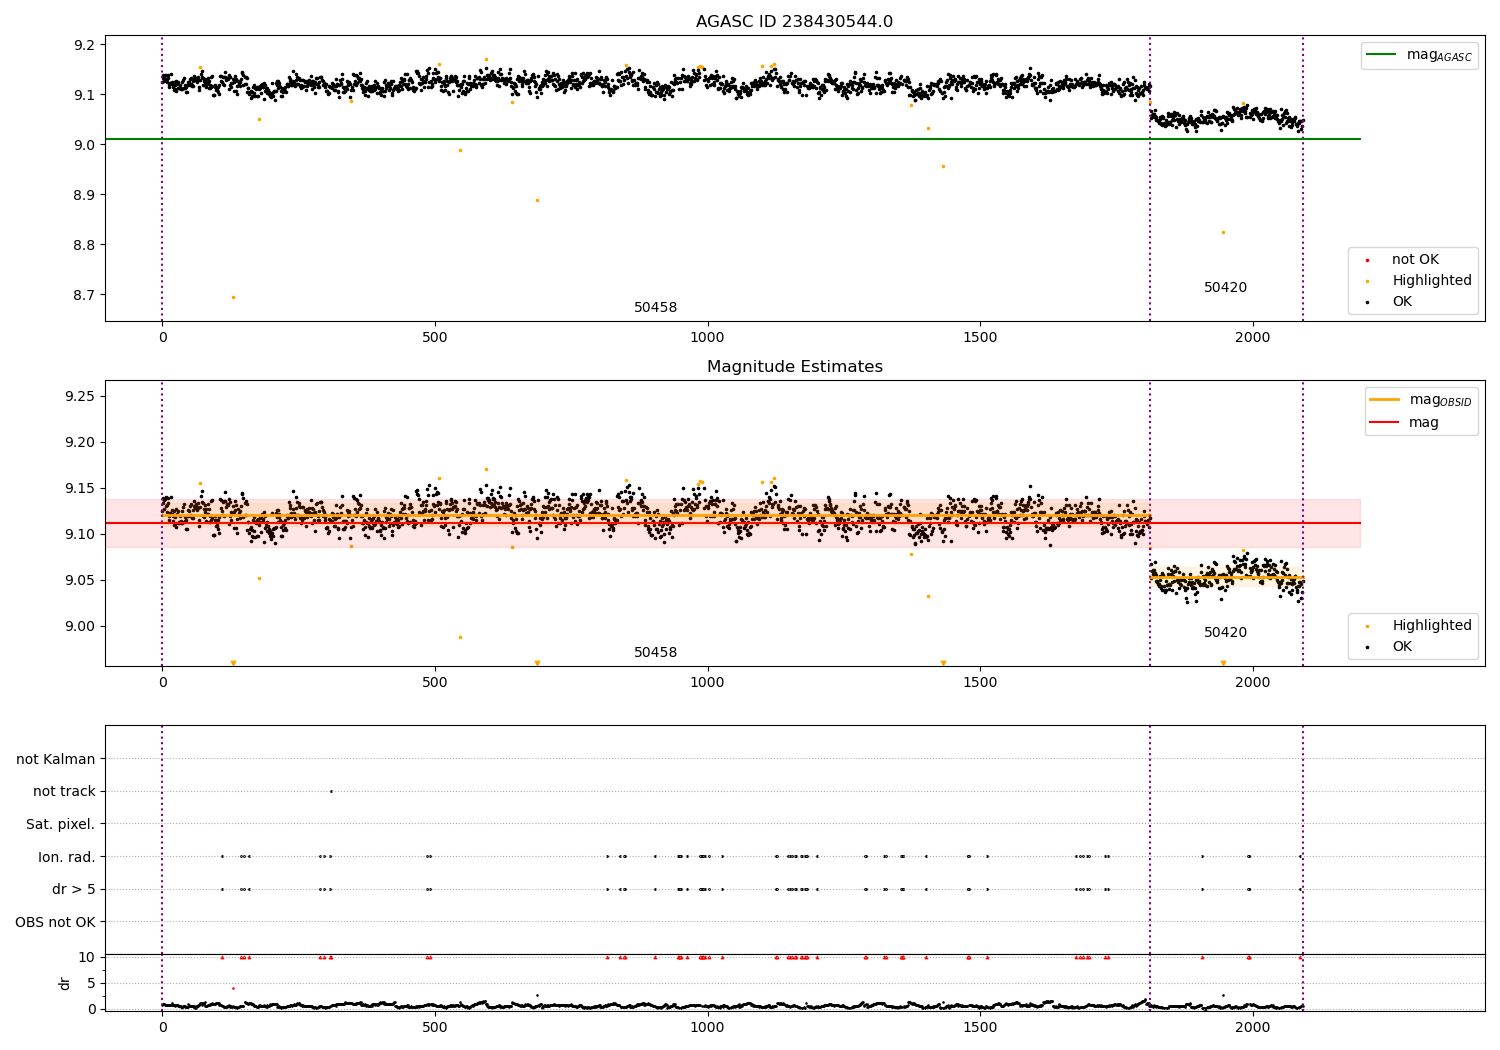Click the 8.7 y-axis tick label
Screen dimensions: 1500x1050
(84, 295)
